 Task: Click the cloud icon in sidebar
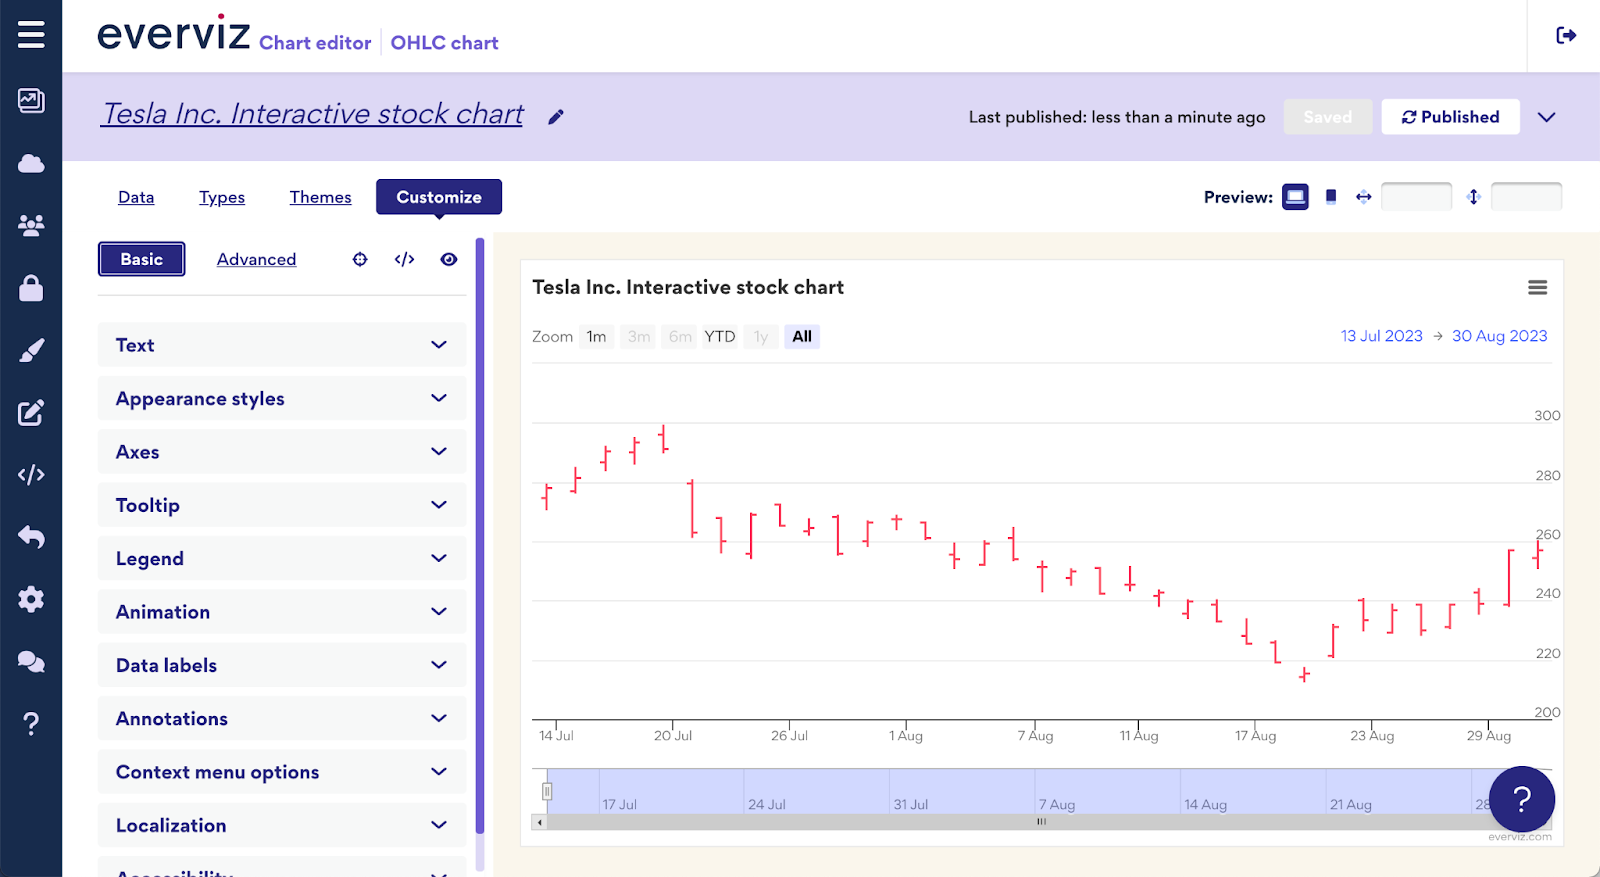[31, 163]
